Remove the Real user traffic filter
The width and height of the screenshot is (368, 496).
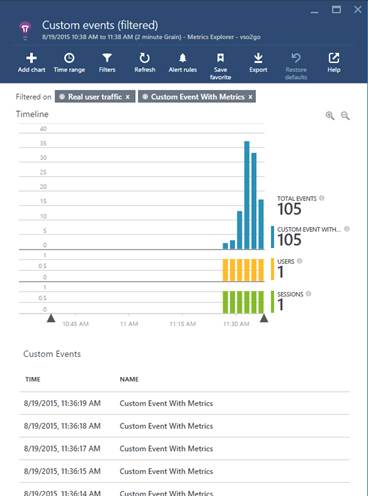point(127,97)
